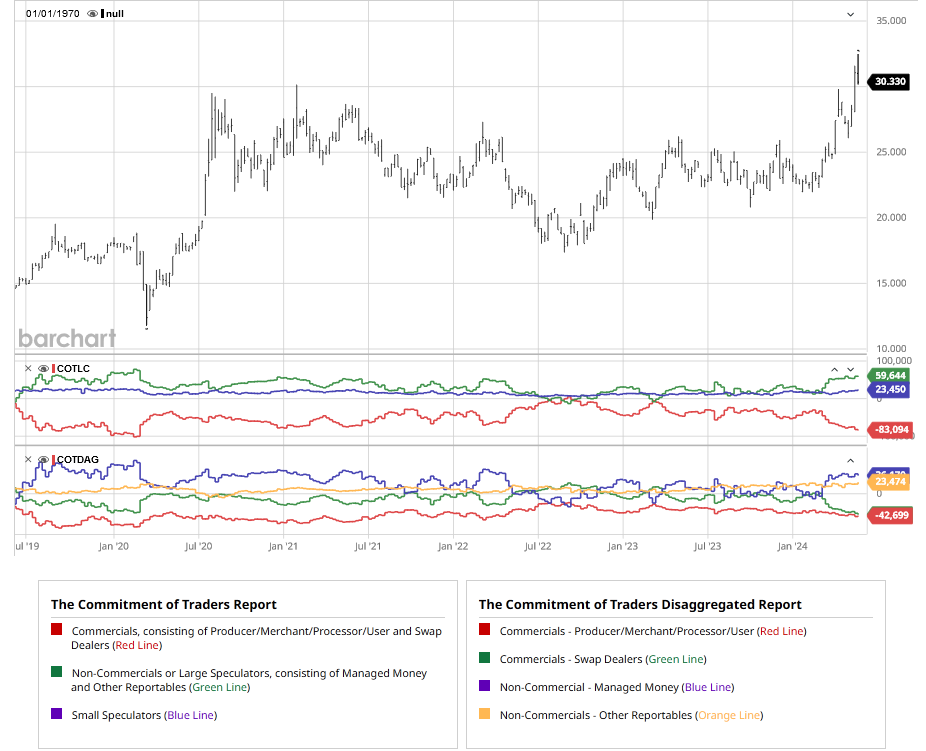The height and width of the screenshot is (751, 926).
Task: Open the COTDAG study name settings
Action: click(x=78, y=460)
